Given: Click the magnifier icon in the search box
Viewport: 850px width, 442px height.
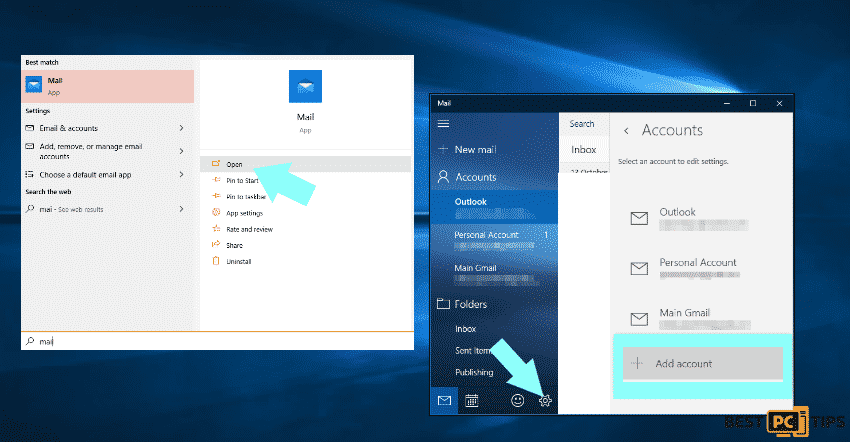Looking at the screenshot, I should (30, 341).
